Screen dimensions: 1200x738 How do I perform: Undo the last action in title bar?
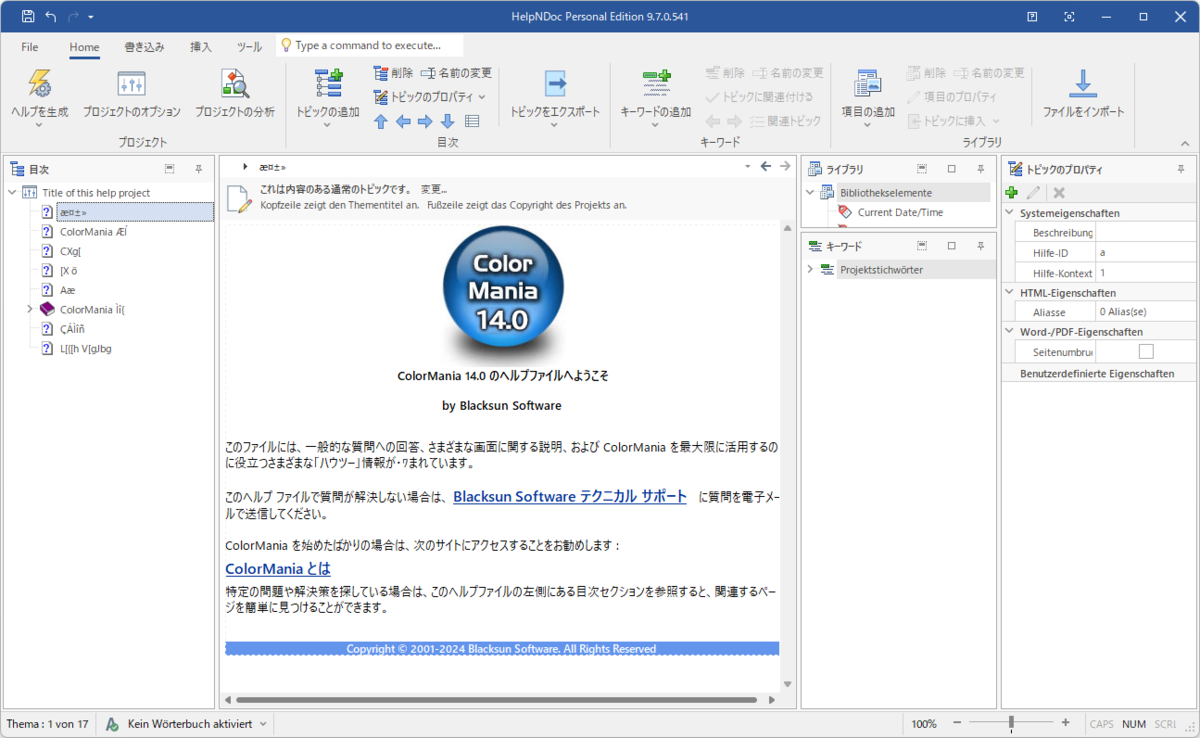click(50, 17)
